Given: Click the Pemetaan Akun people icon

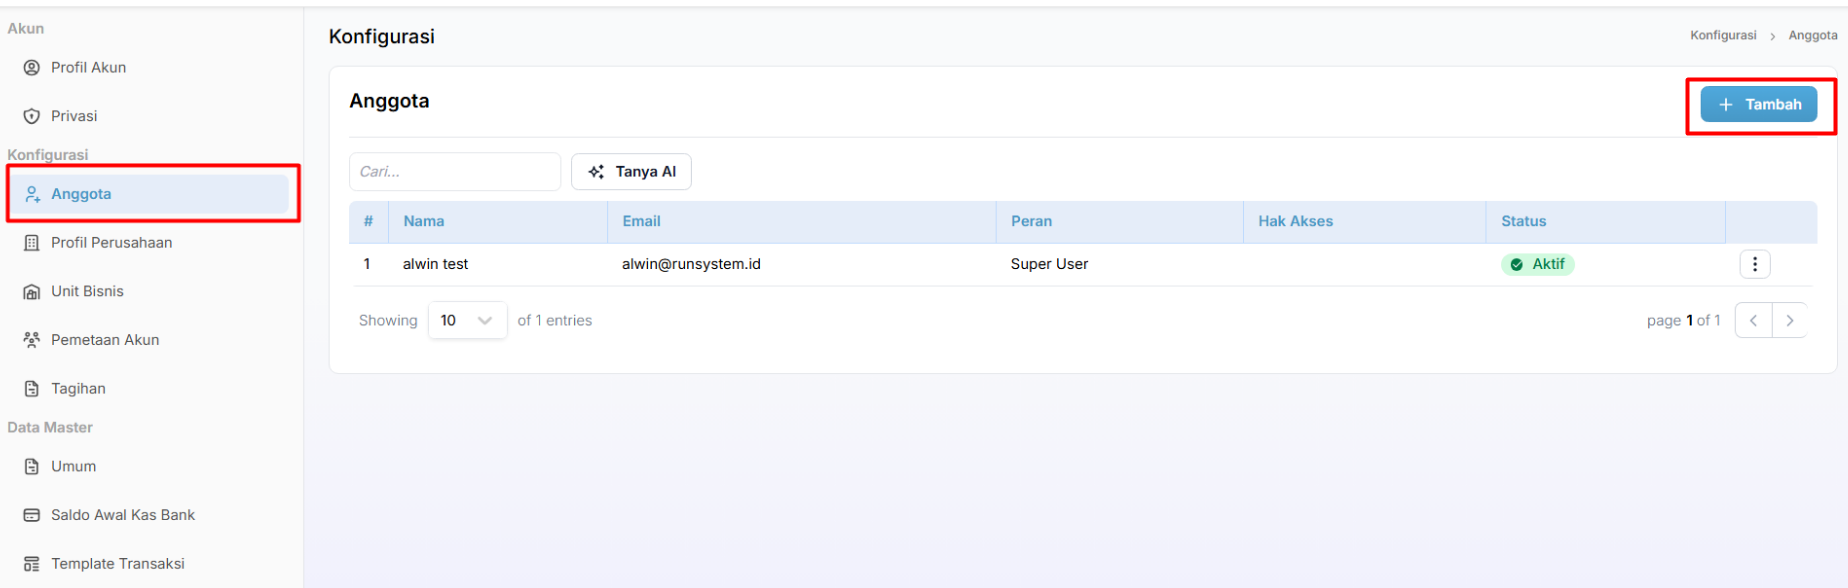Looking at the screenshot, I should (32, 340).
